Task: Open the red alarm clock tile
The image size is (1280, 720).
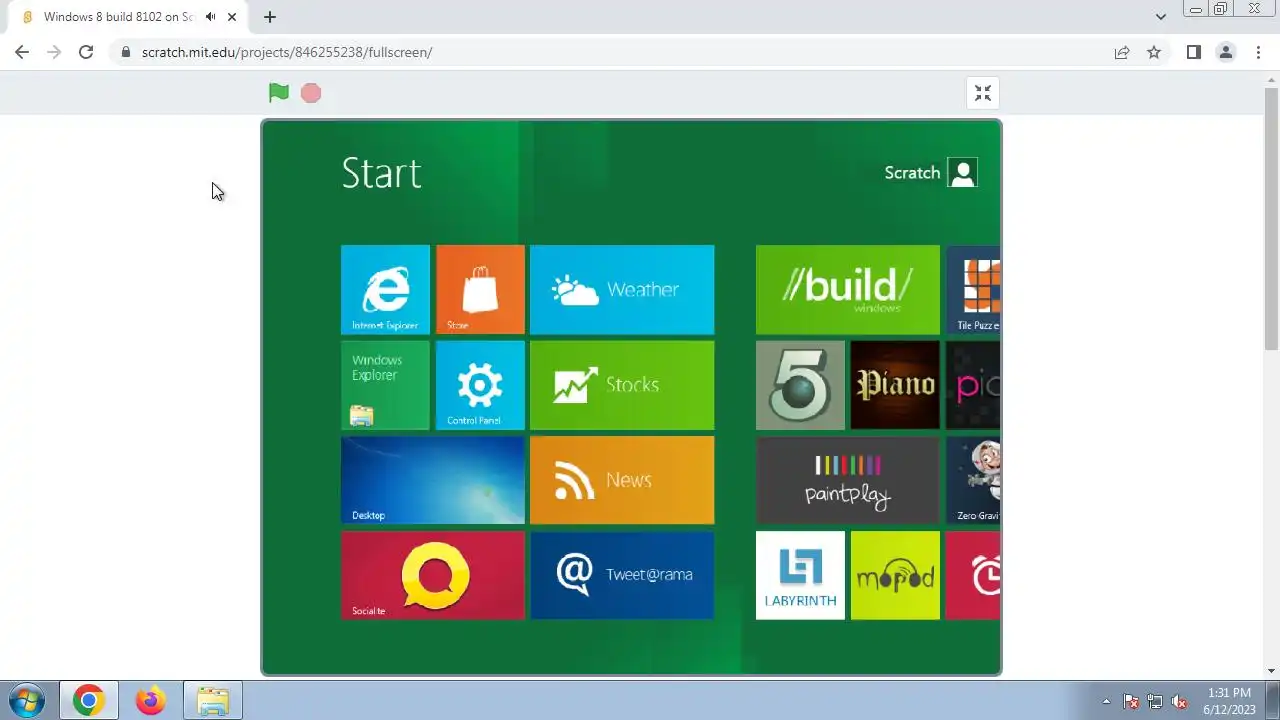Action: (973, 575)
